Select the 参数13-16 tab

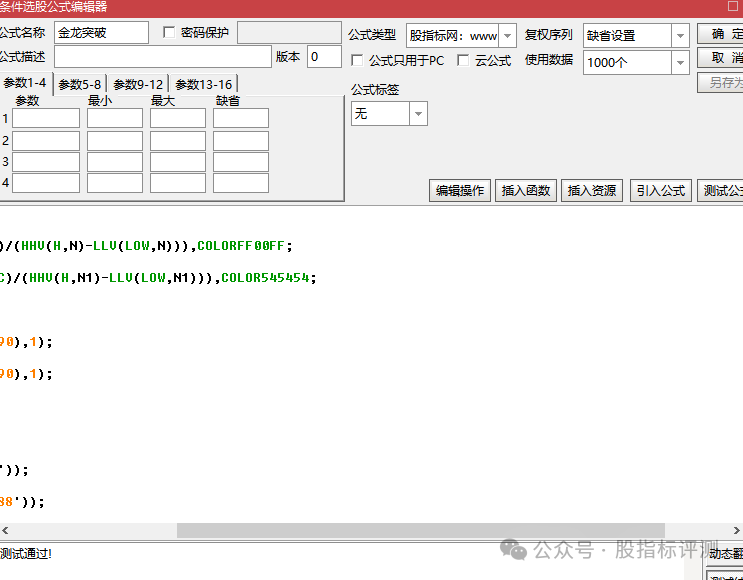(203, 84)
